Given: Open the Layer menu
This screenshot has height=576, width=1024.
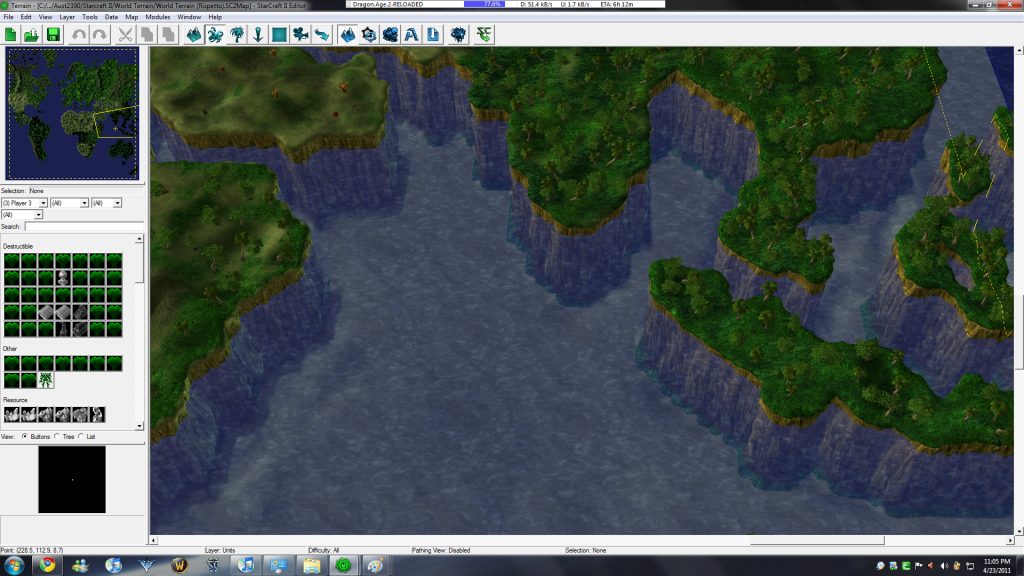Looking at the screenshot, I should (x=67, y=17).
